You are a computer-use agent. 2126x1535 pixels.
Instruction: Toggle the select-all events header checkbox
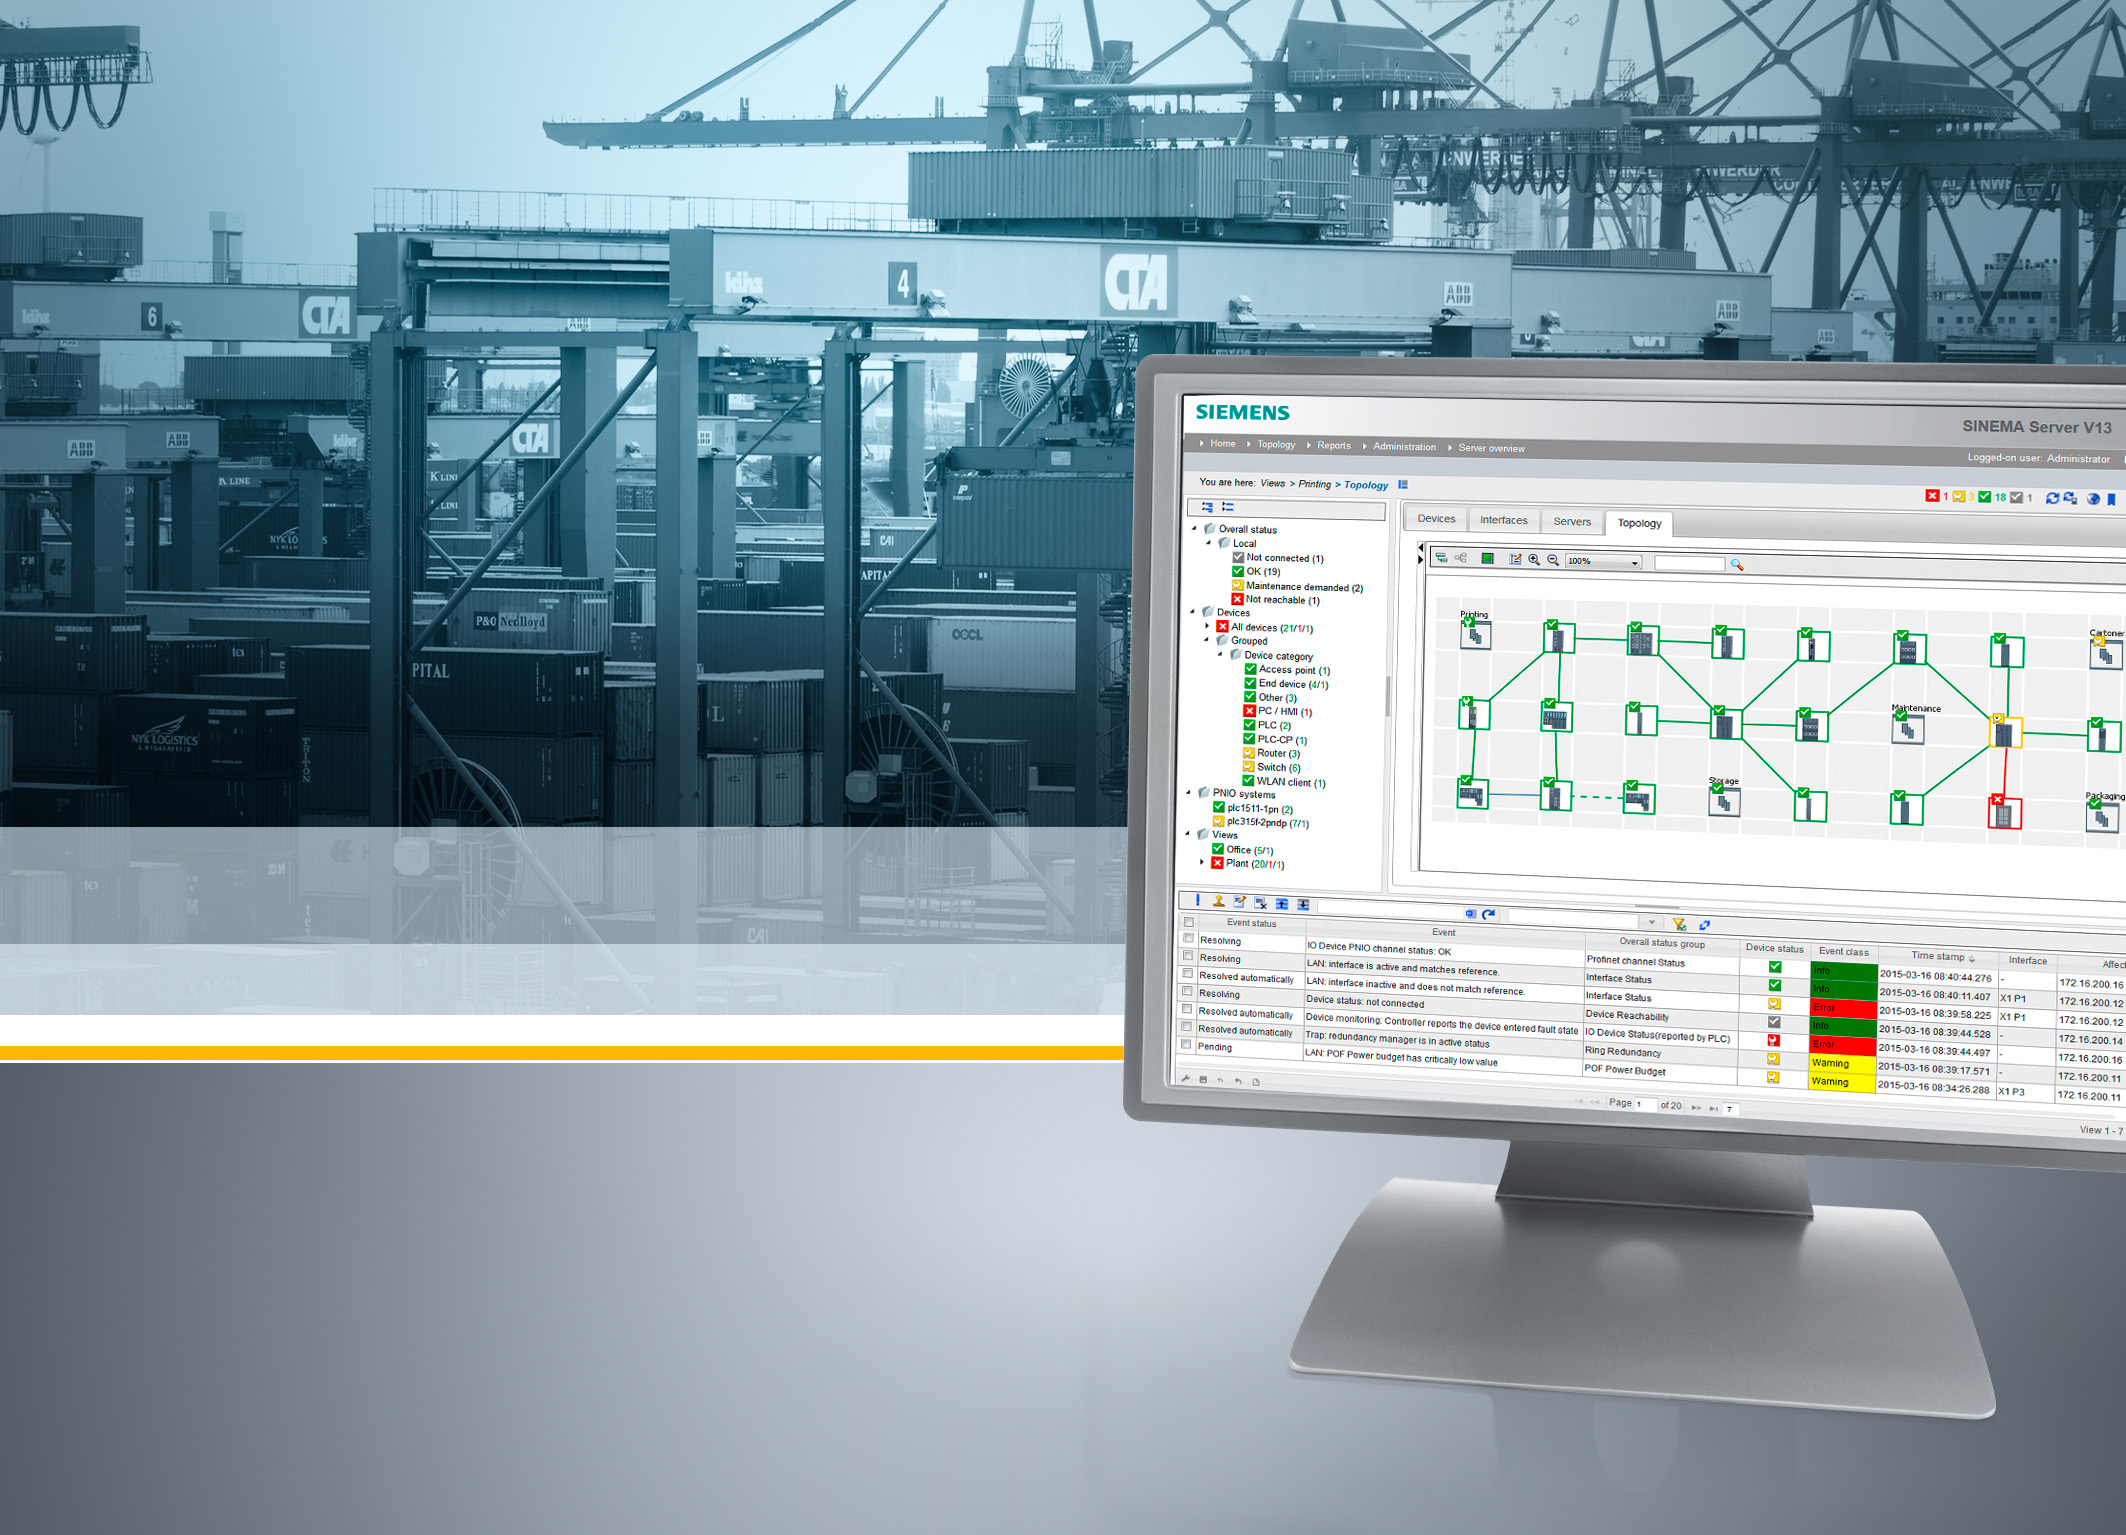[x=1189, y=922]
